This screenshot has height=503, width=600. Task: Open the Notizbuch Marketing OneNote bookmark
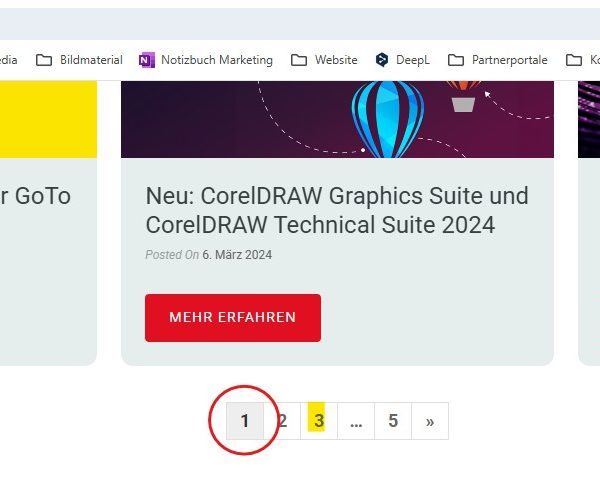[206, 60]
